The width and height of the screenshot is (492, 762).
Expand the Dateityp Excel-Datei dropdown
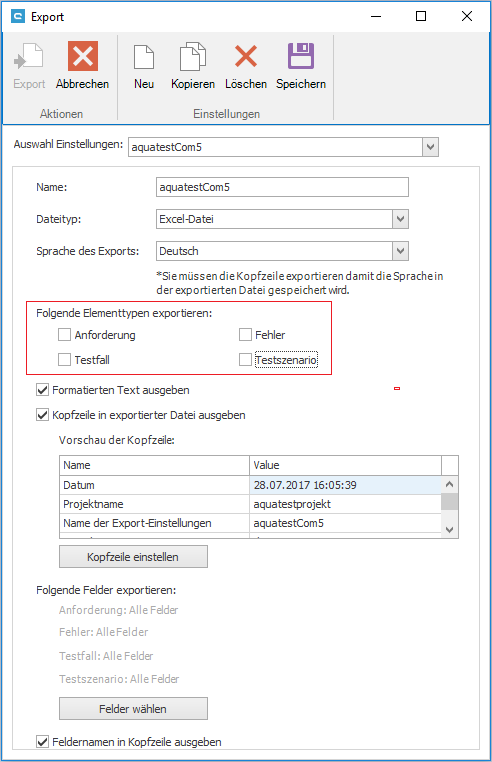coord(400,219)
